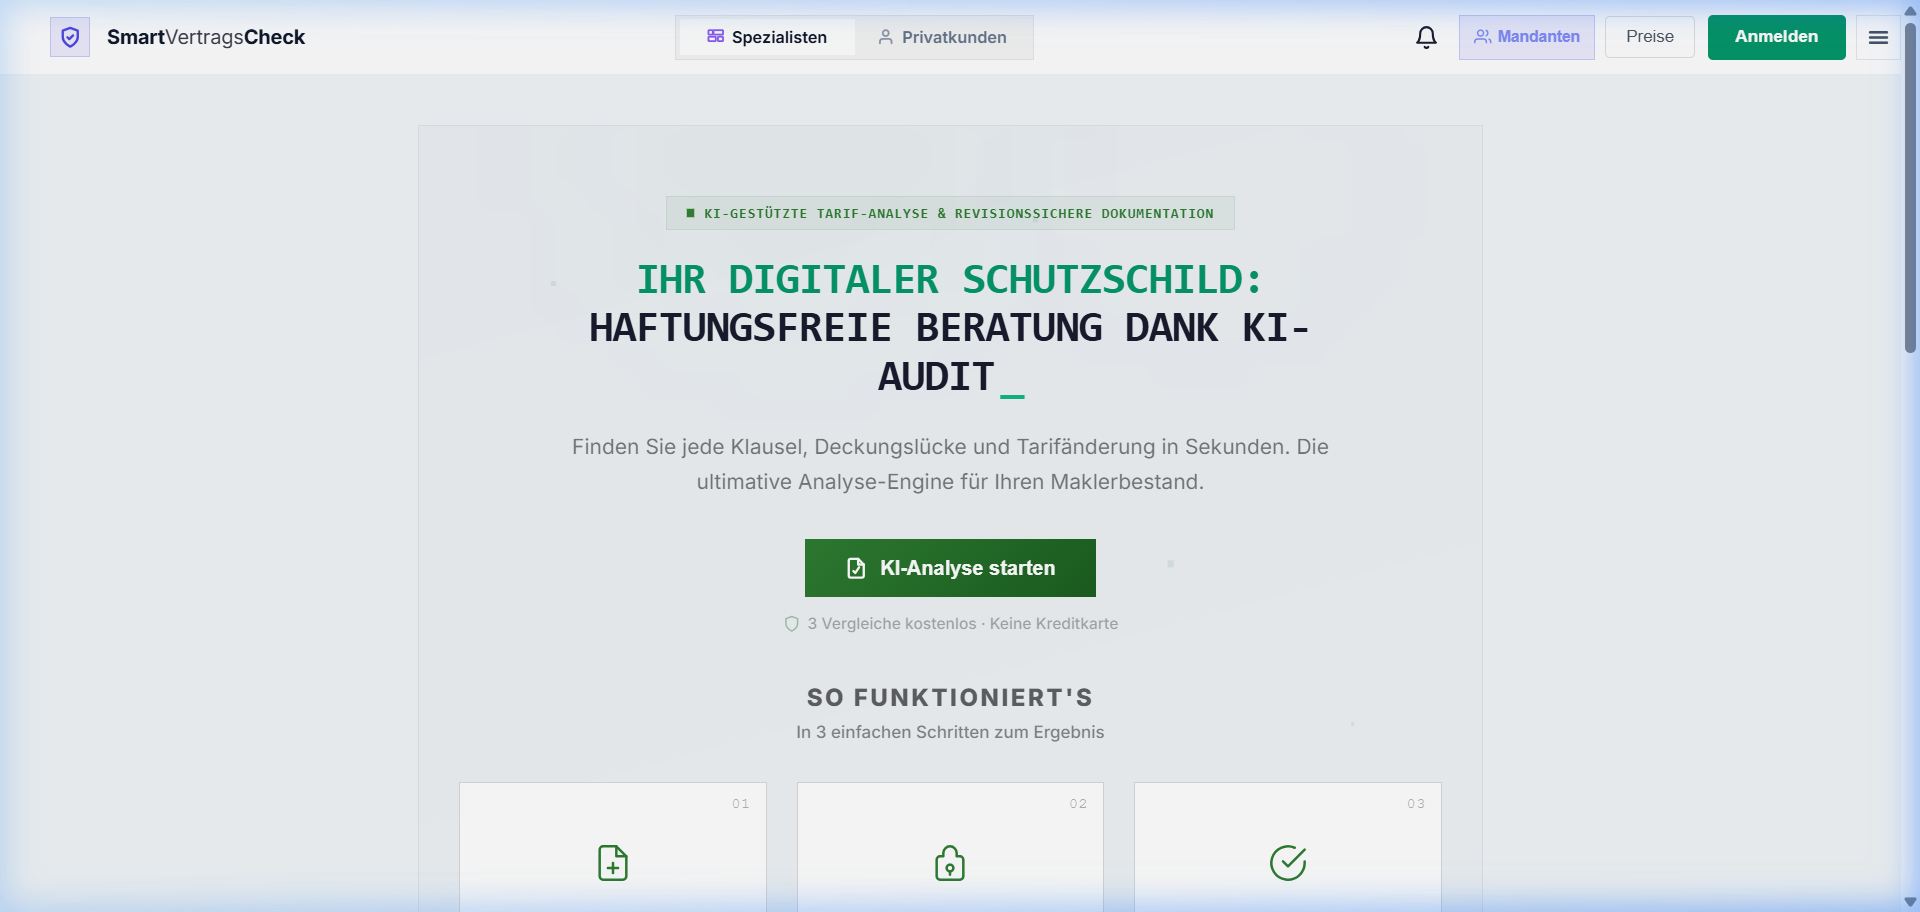Switch to the Privatkunden mode
The height and width of the screenshot is (912, 1920).
pos(943,37)
